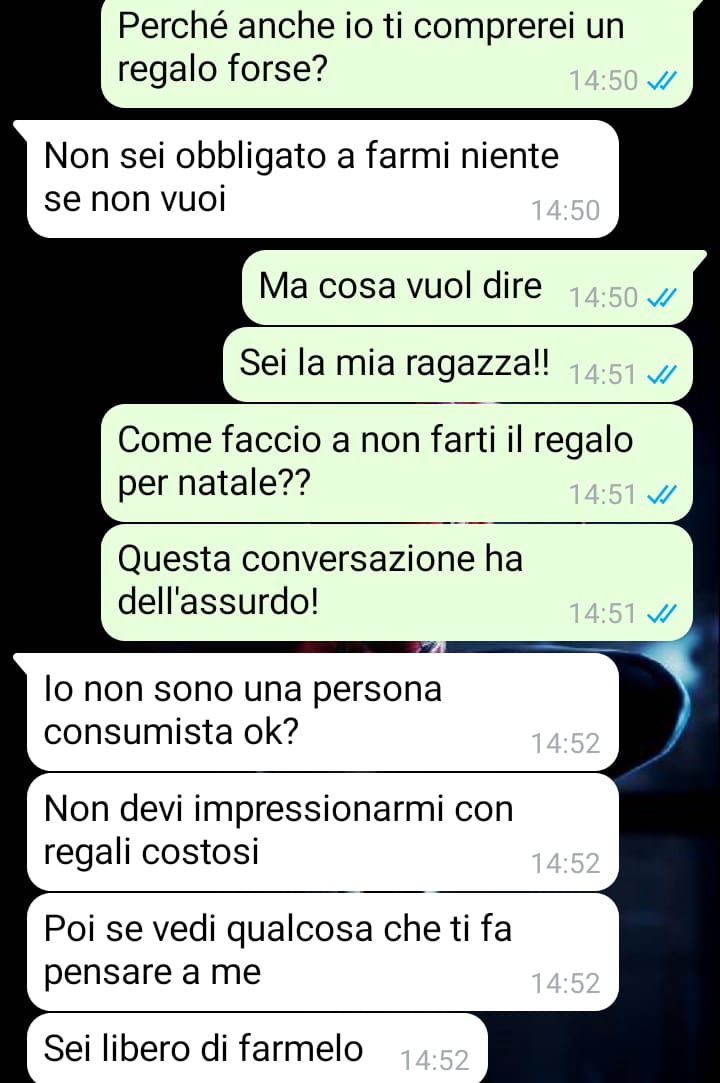Tap the read checkmarks on 'Sei la mia ragazza!!' message
The height and width of the screenshot is (1083, 720).
pos(661,374)
